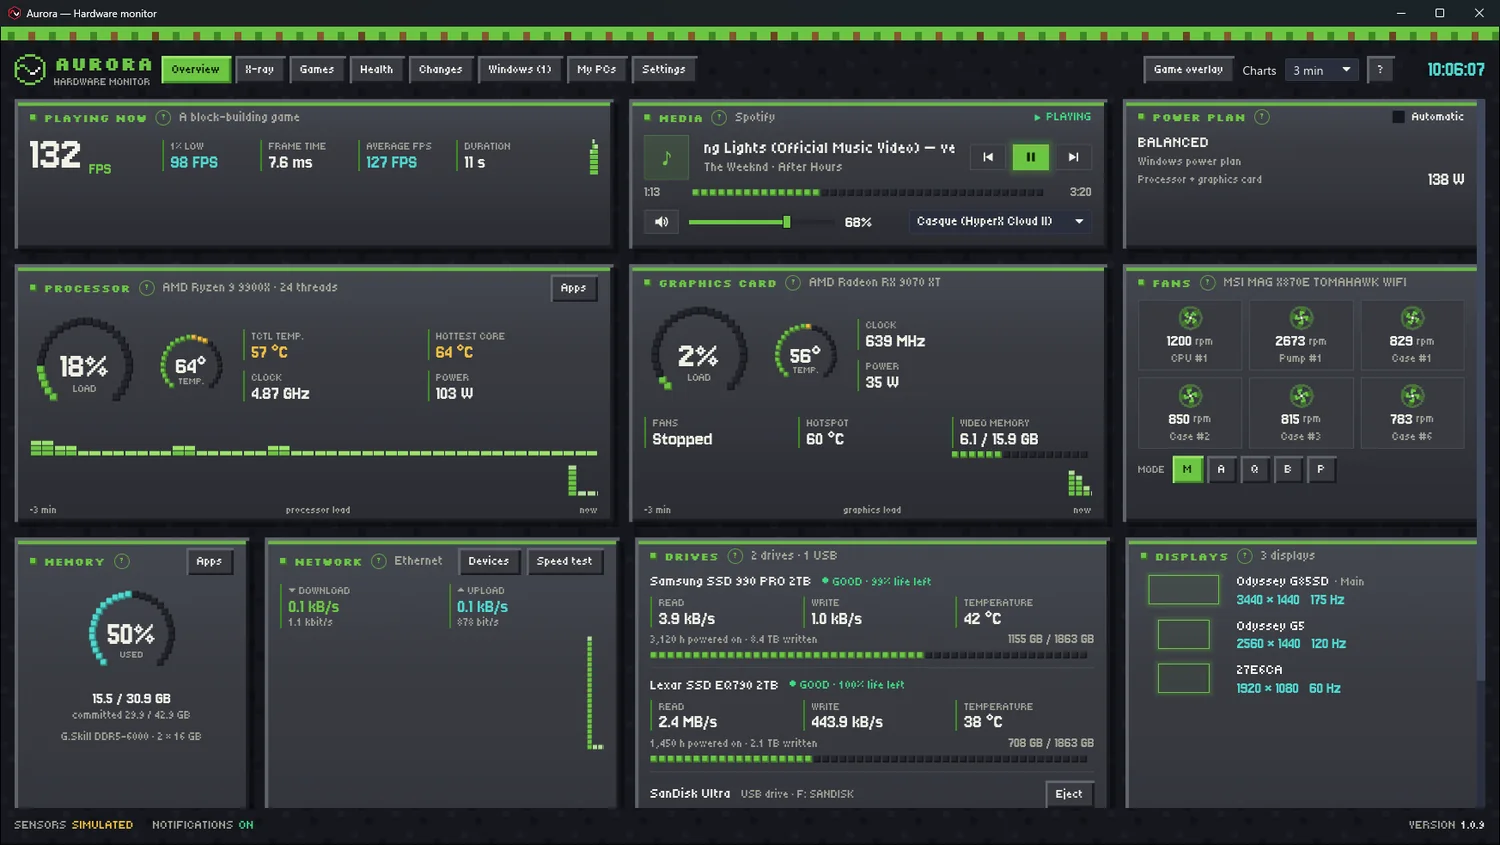Image resolution: width=1500 pixels, height=845 pixels.
Task: Click the music note album art
Action: [x=666, y=157]
